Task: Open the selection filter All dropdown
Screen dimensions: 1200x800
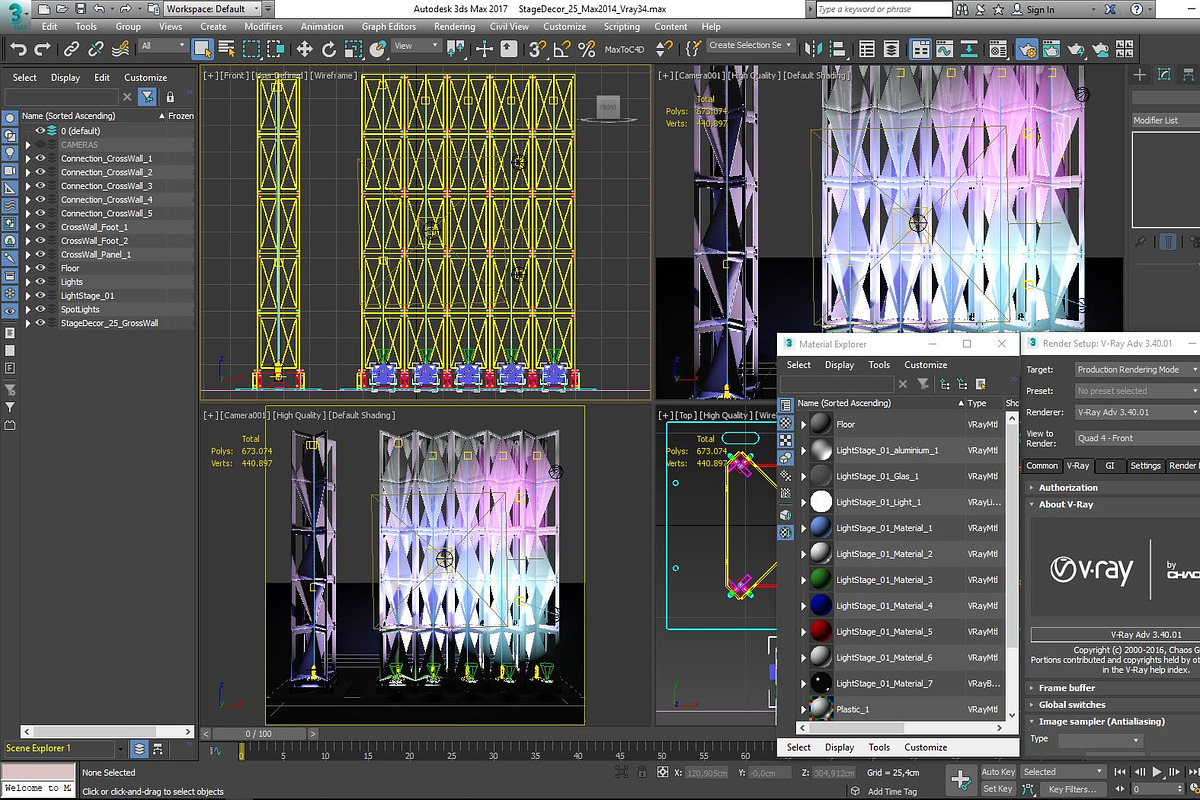Action: pos(162,46)
